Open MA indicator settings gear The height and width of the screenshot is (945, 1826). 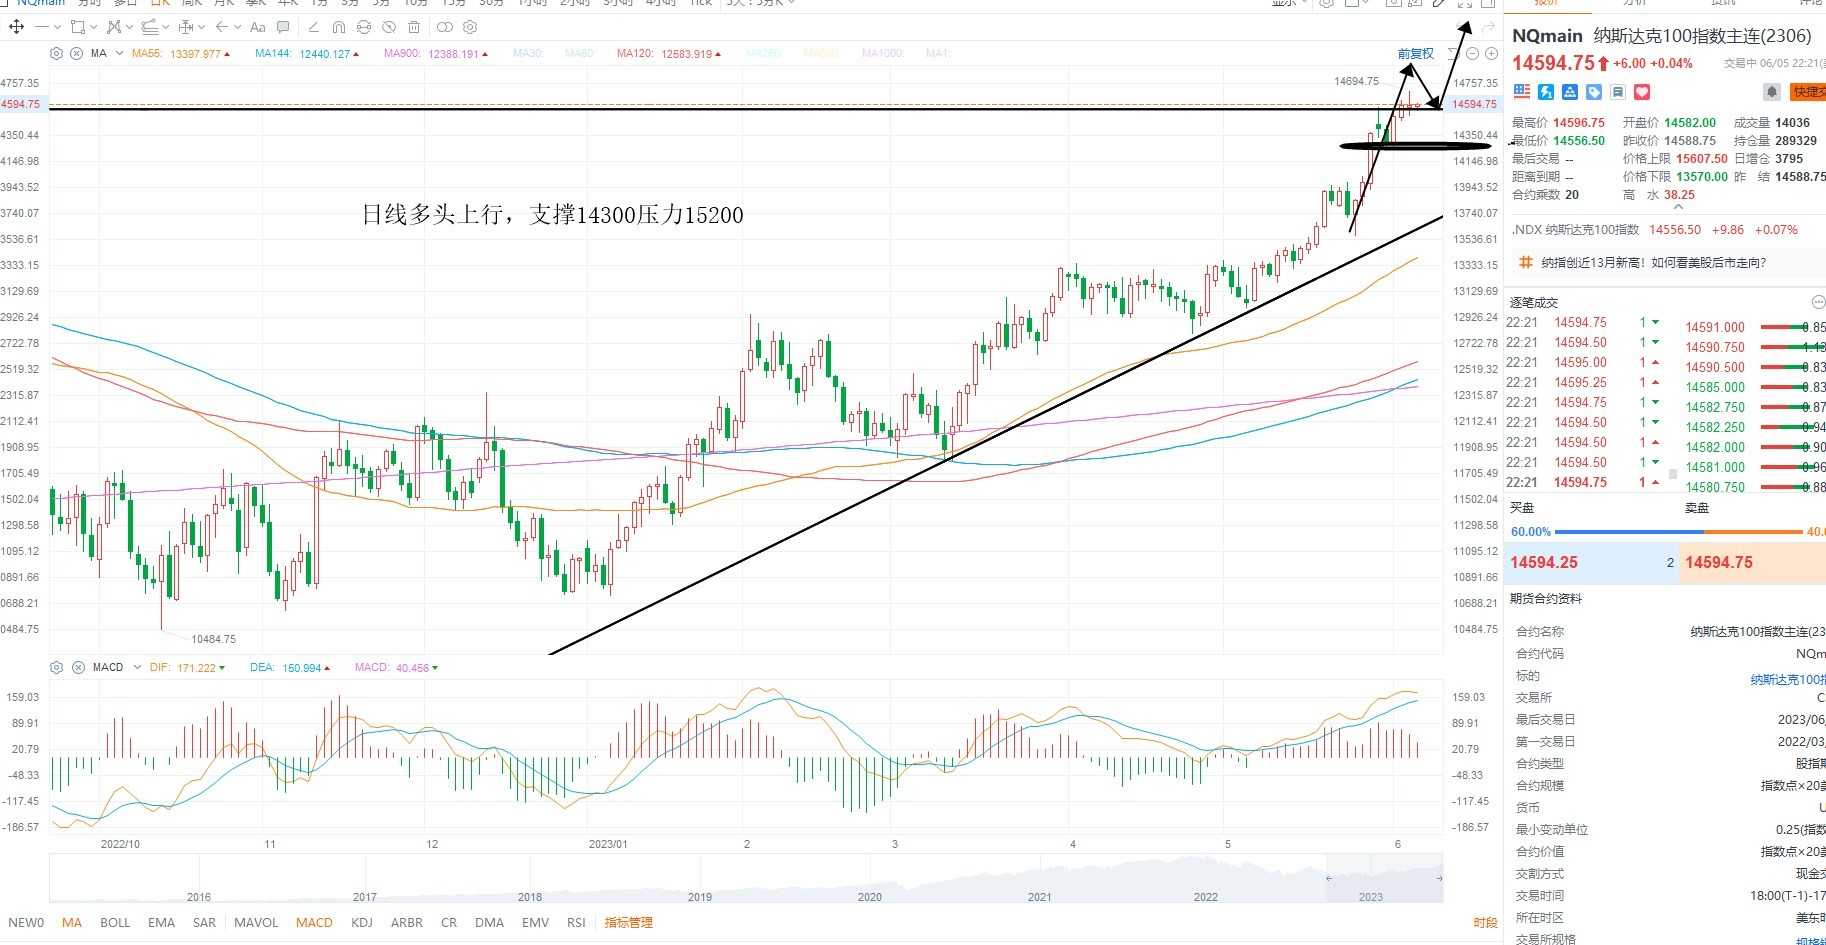56,53
